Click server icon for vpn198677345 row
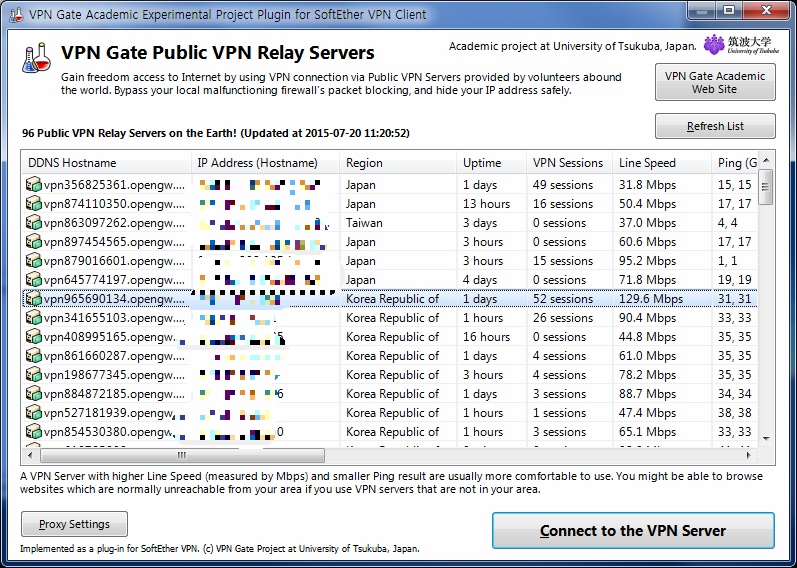 point(34,375)
